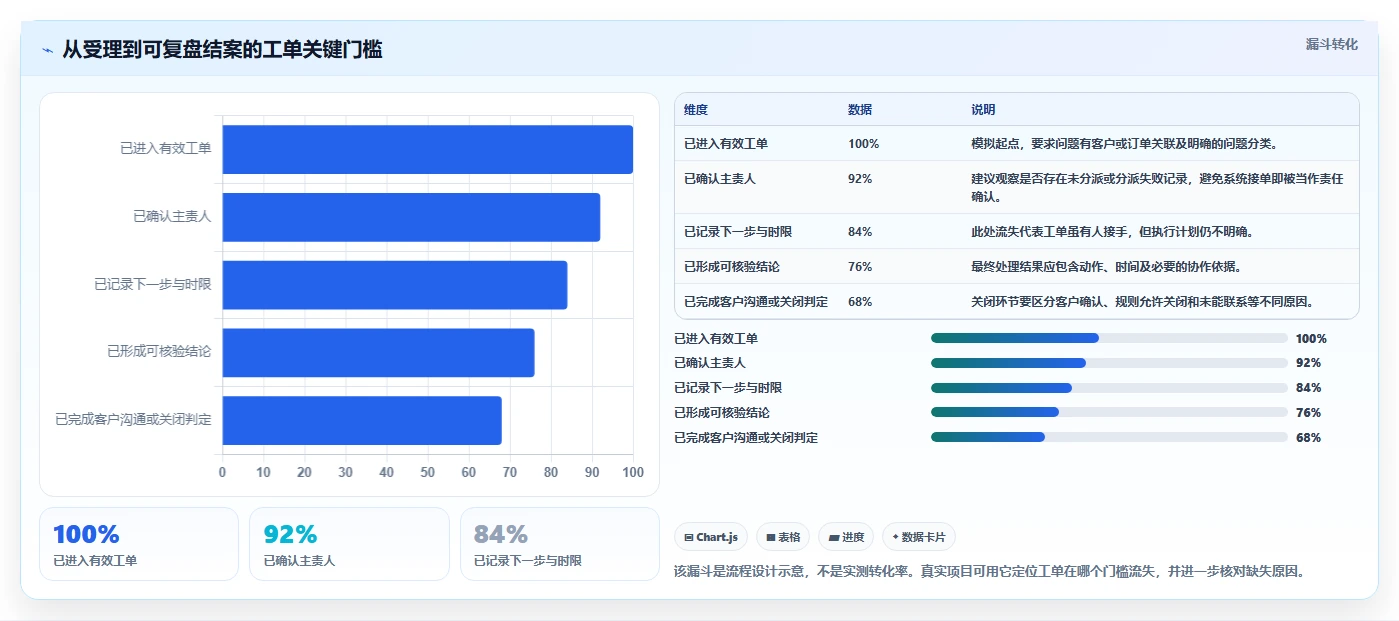The width and height of the screenshot is (1399, 621).
Task: Click the 已进入有效工单 label in the progress list
Action: coord(716,338)
